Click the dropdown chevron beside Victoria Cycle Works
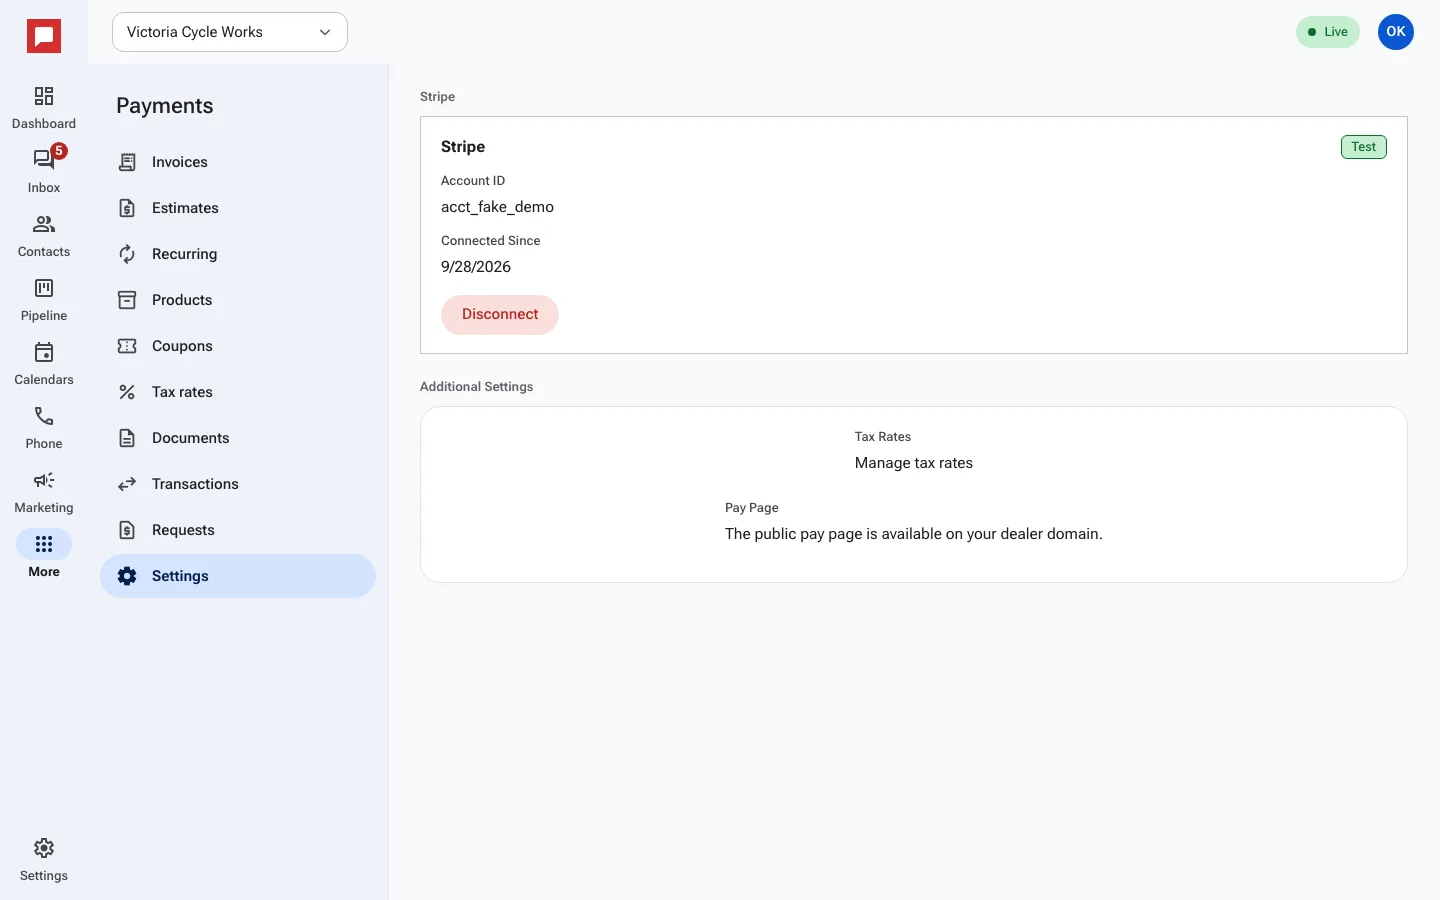The width and height of the screenshot is (1440, 900). (325, 32)
